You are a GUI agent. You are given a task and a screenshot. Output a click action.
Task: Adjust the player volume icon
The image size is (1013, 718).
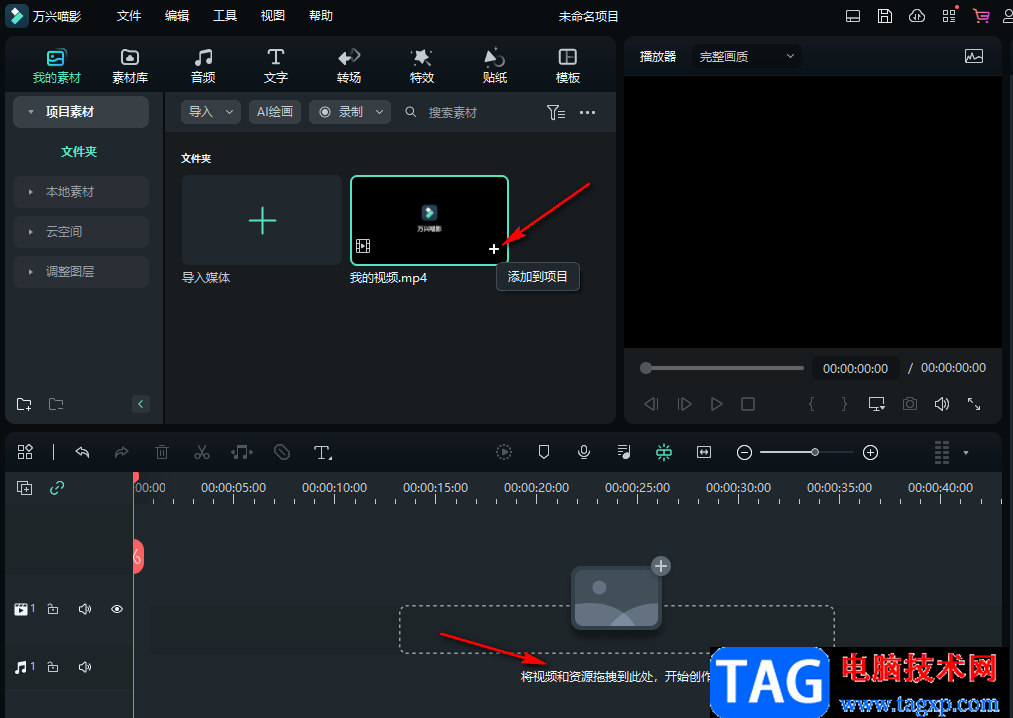(x=942, y=404)
